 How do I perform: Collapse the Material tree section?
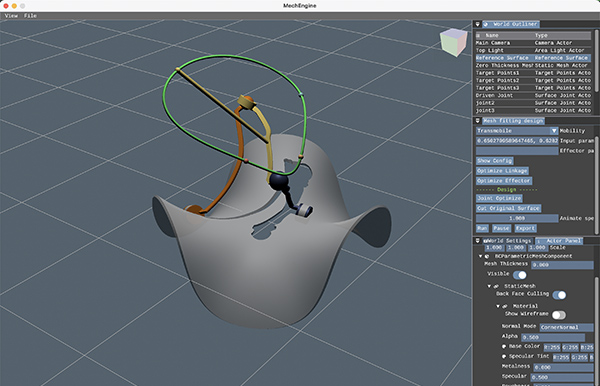pos(498,306)
